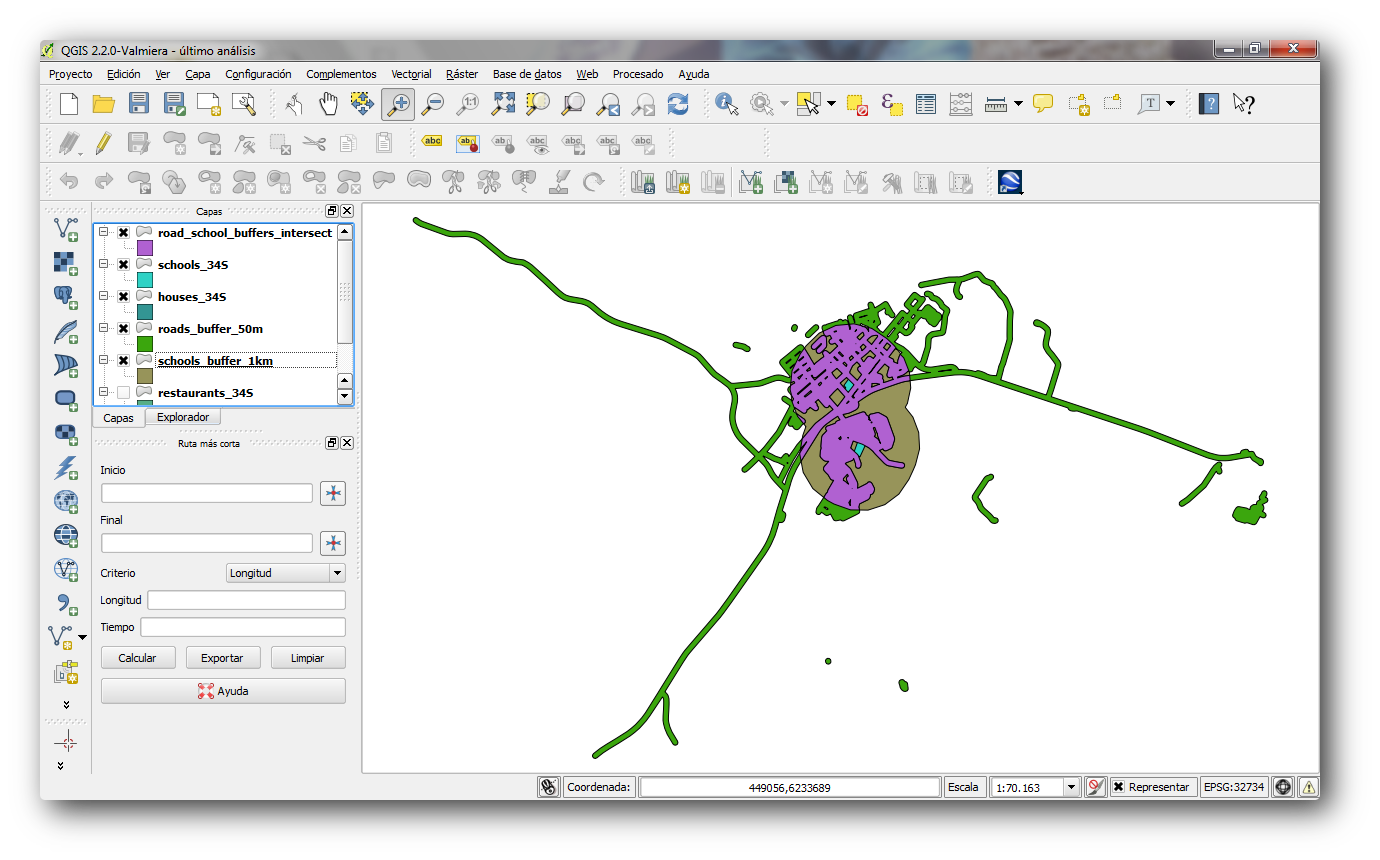Open the Capa menu

[198, 74]
